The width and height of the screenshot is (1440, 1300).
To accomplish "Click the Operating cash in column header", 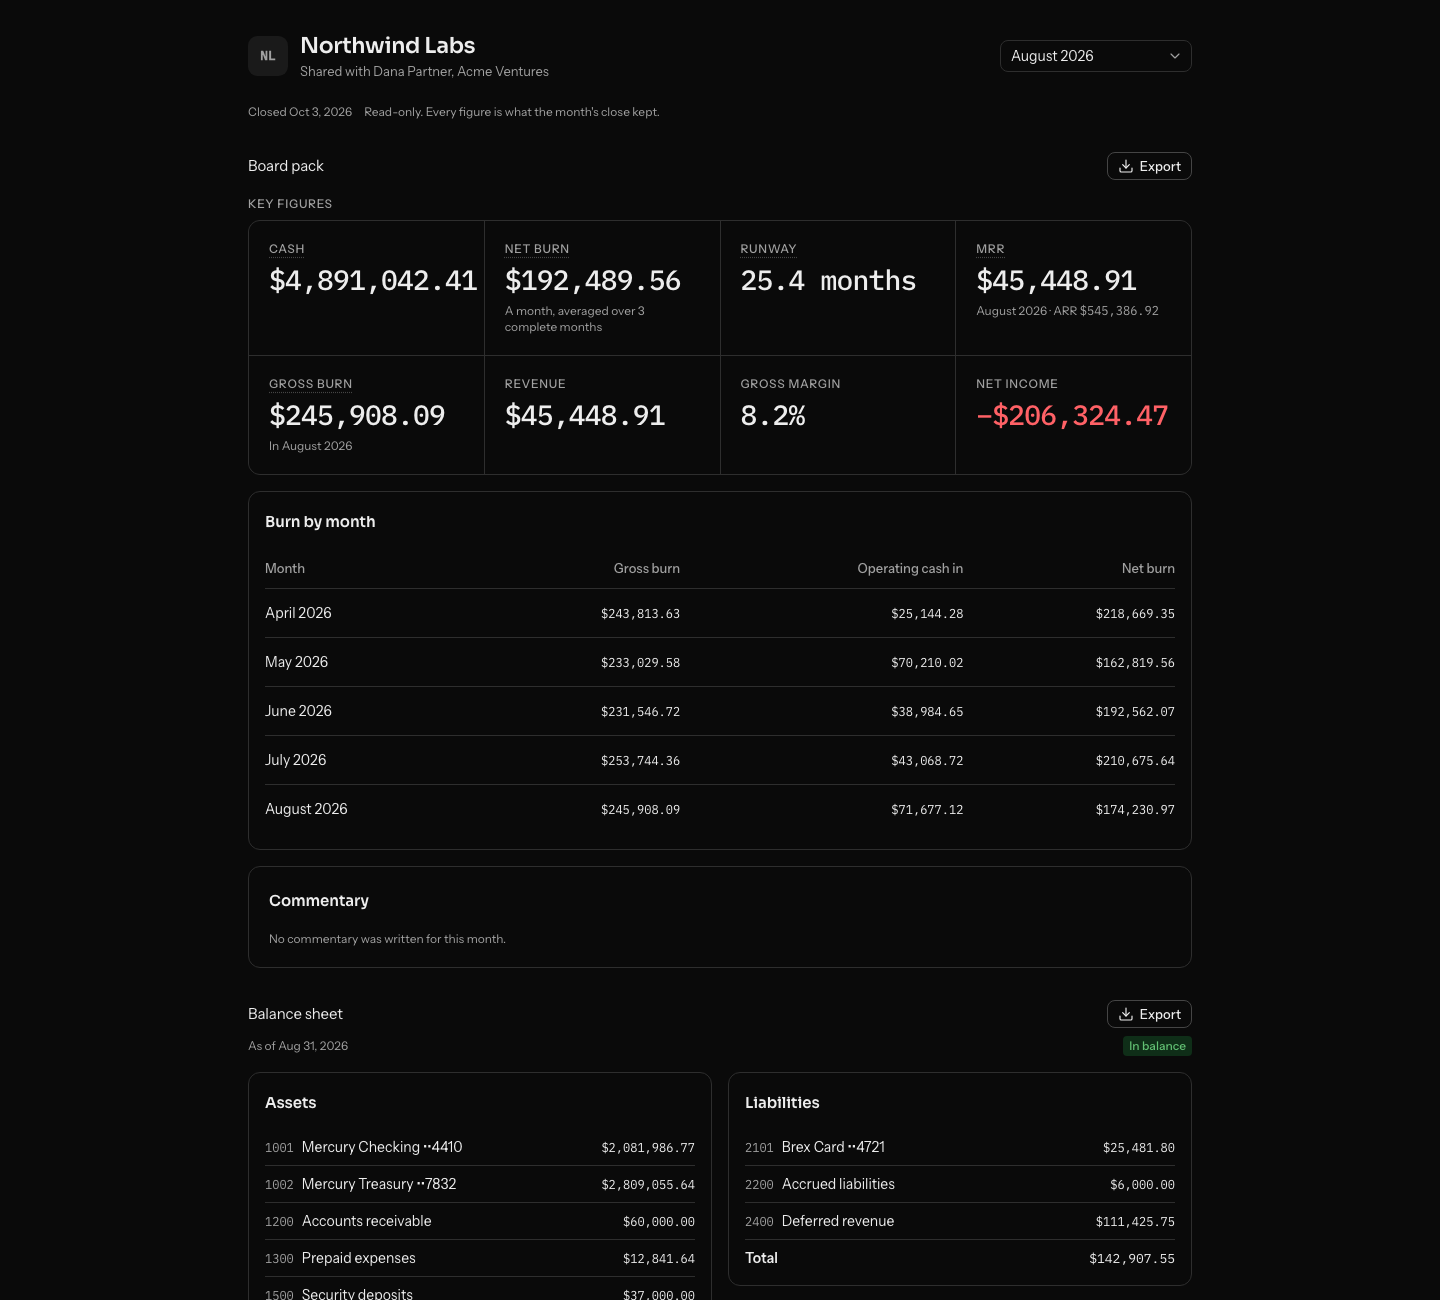I will tap(910, 568).
